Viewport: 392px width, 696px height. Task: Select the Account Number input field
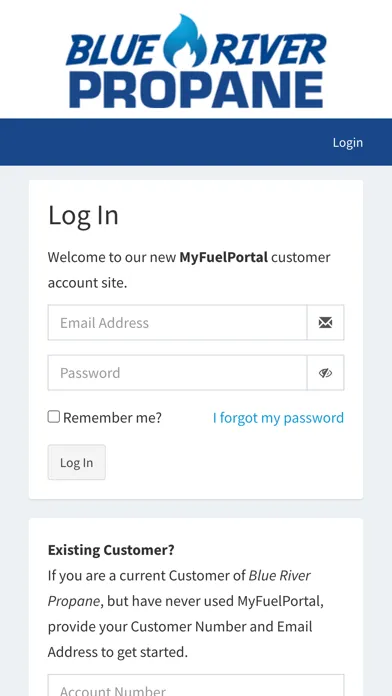click(196, 685)
